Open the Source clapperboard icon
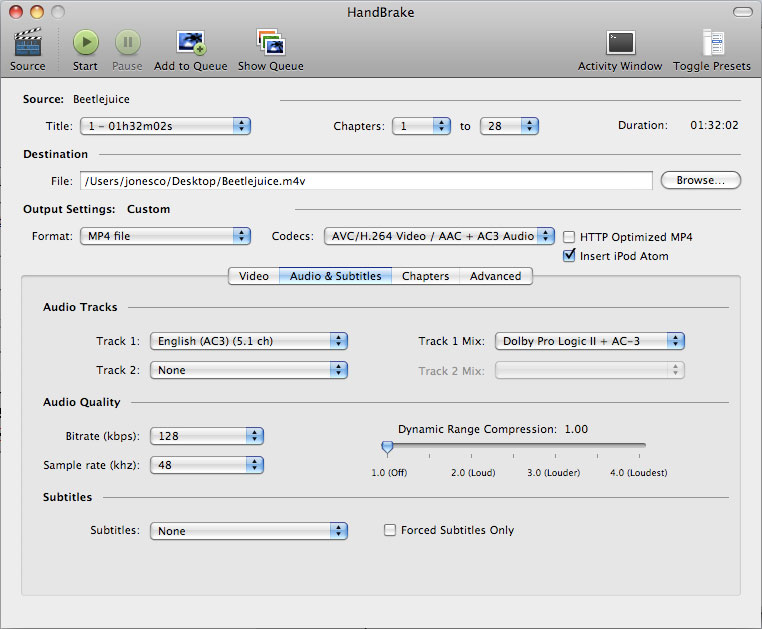 [x=28, y=42]
